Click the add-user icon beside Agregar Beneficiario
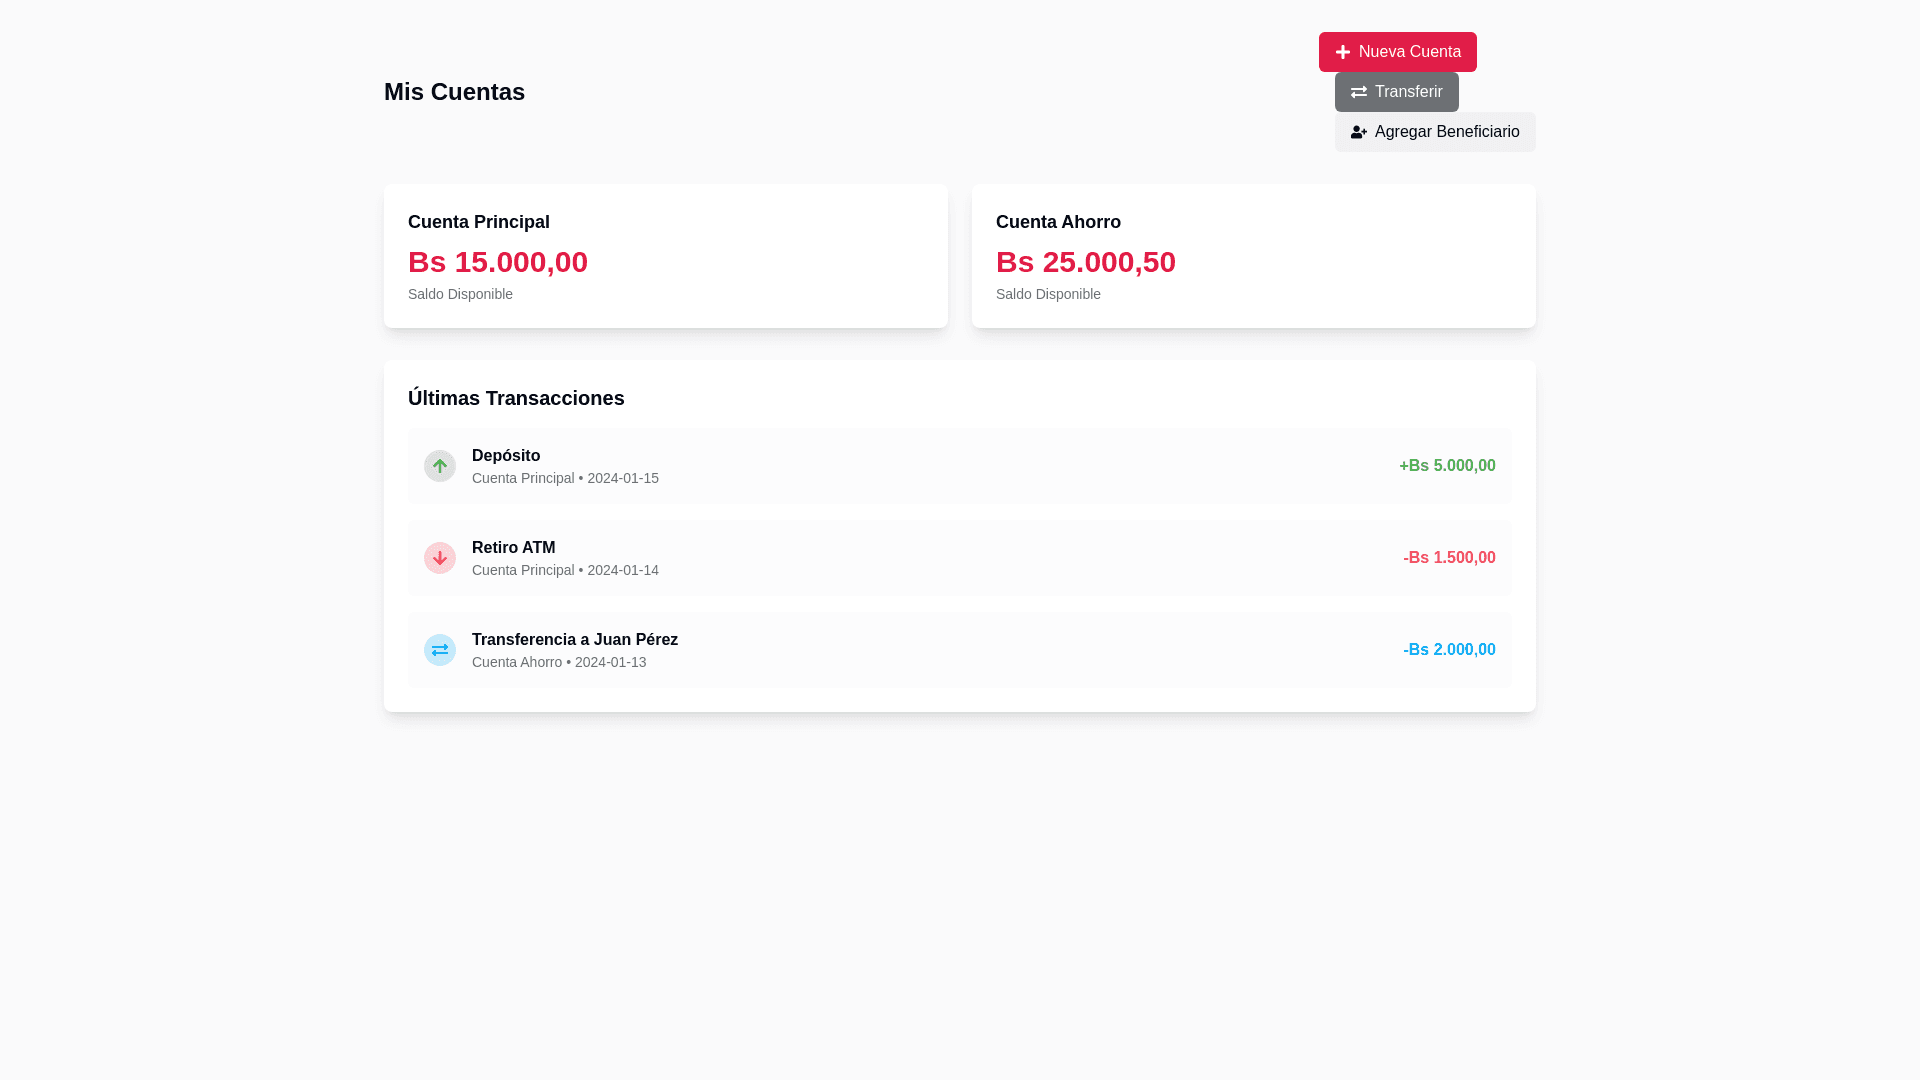 pos(1359,132)
